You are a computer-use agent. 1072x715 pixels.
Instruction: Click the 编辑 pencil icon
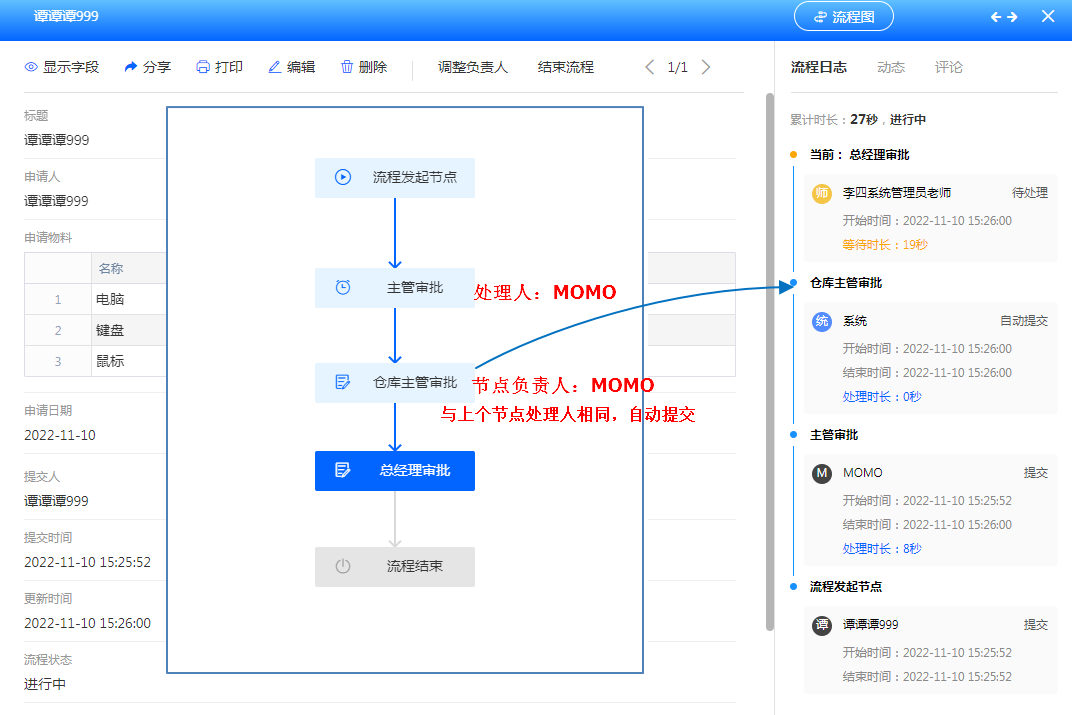(x=275, y=67)
